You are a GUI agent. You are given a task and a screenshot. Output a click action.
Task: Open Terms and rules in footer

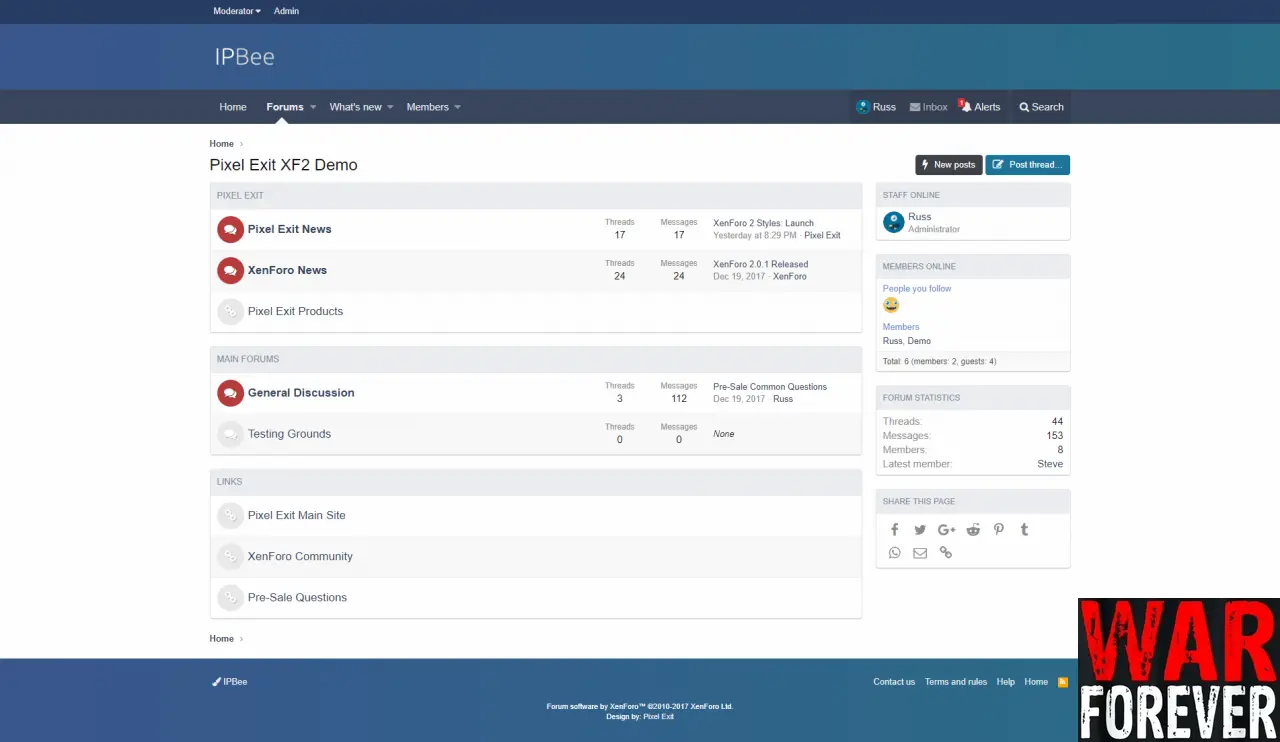click(956, 682)
